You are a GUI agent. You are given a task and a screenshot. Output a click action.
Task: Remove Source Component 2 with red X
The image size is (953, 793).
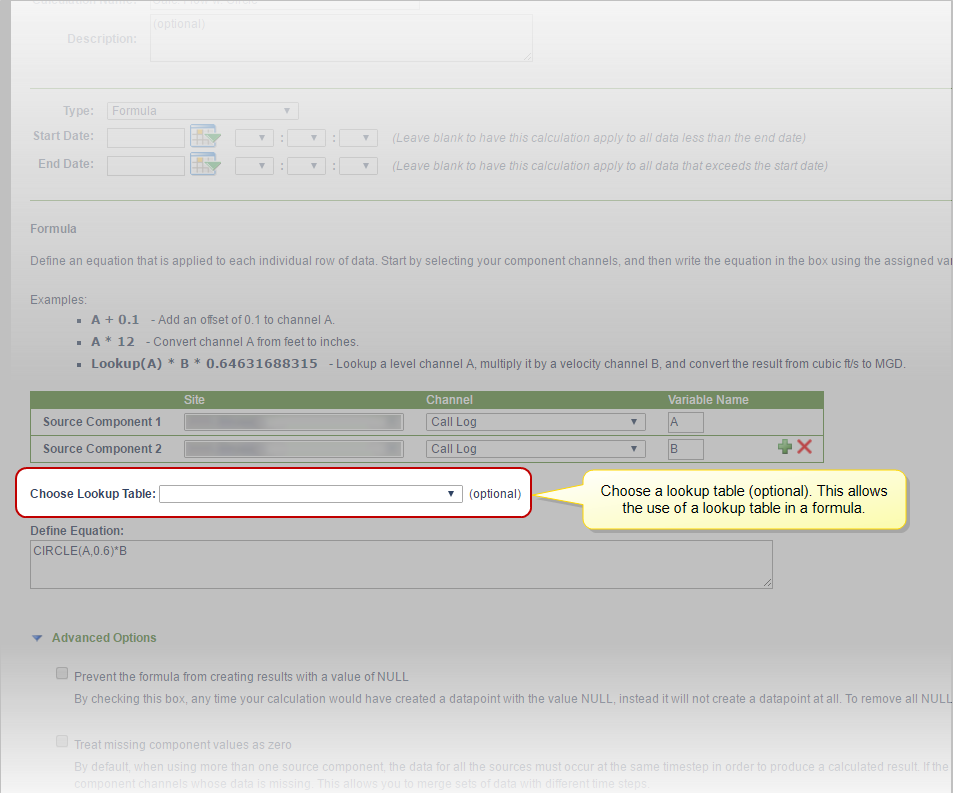click(x=804, y=447)
